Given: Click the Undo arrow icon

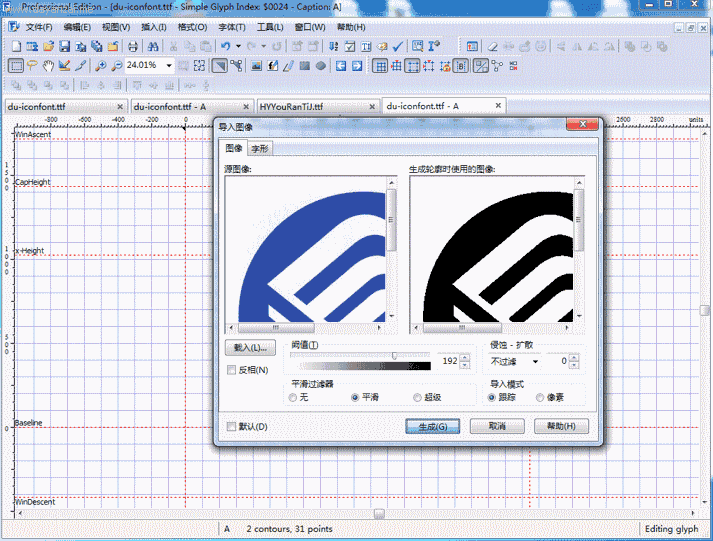Looking at the screenshot, I should [x=226, y=46].
